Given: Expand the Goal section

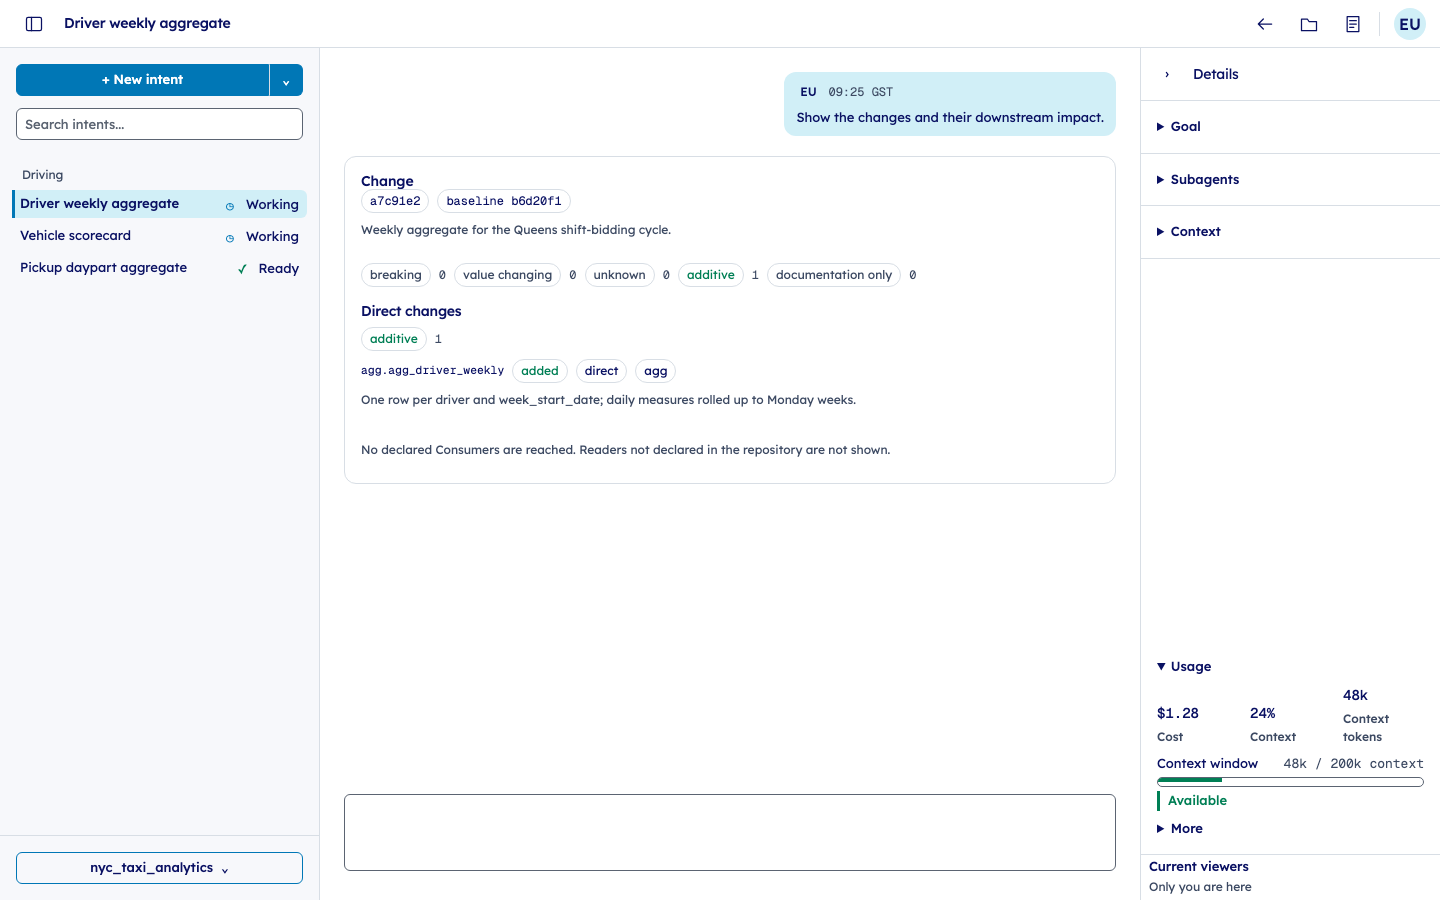Looking at the screenshot, I should (x=1290, y=127).
